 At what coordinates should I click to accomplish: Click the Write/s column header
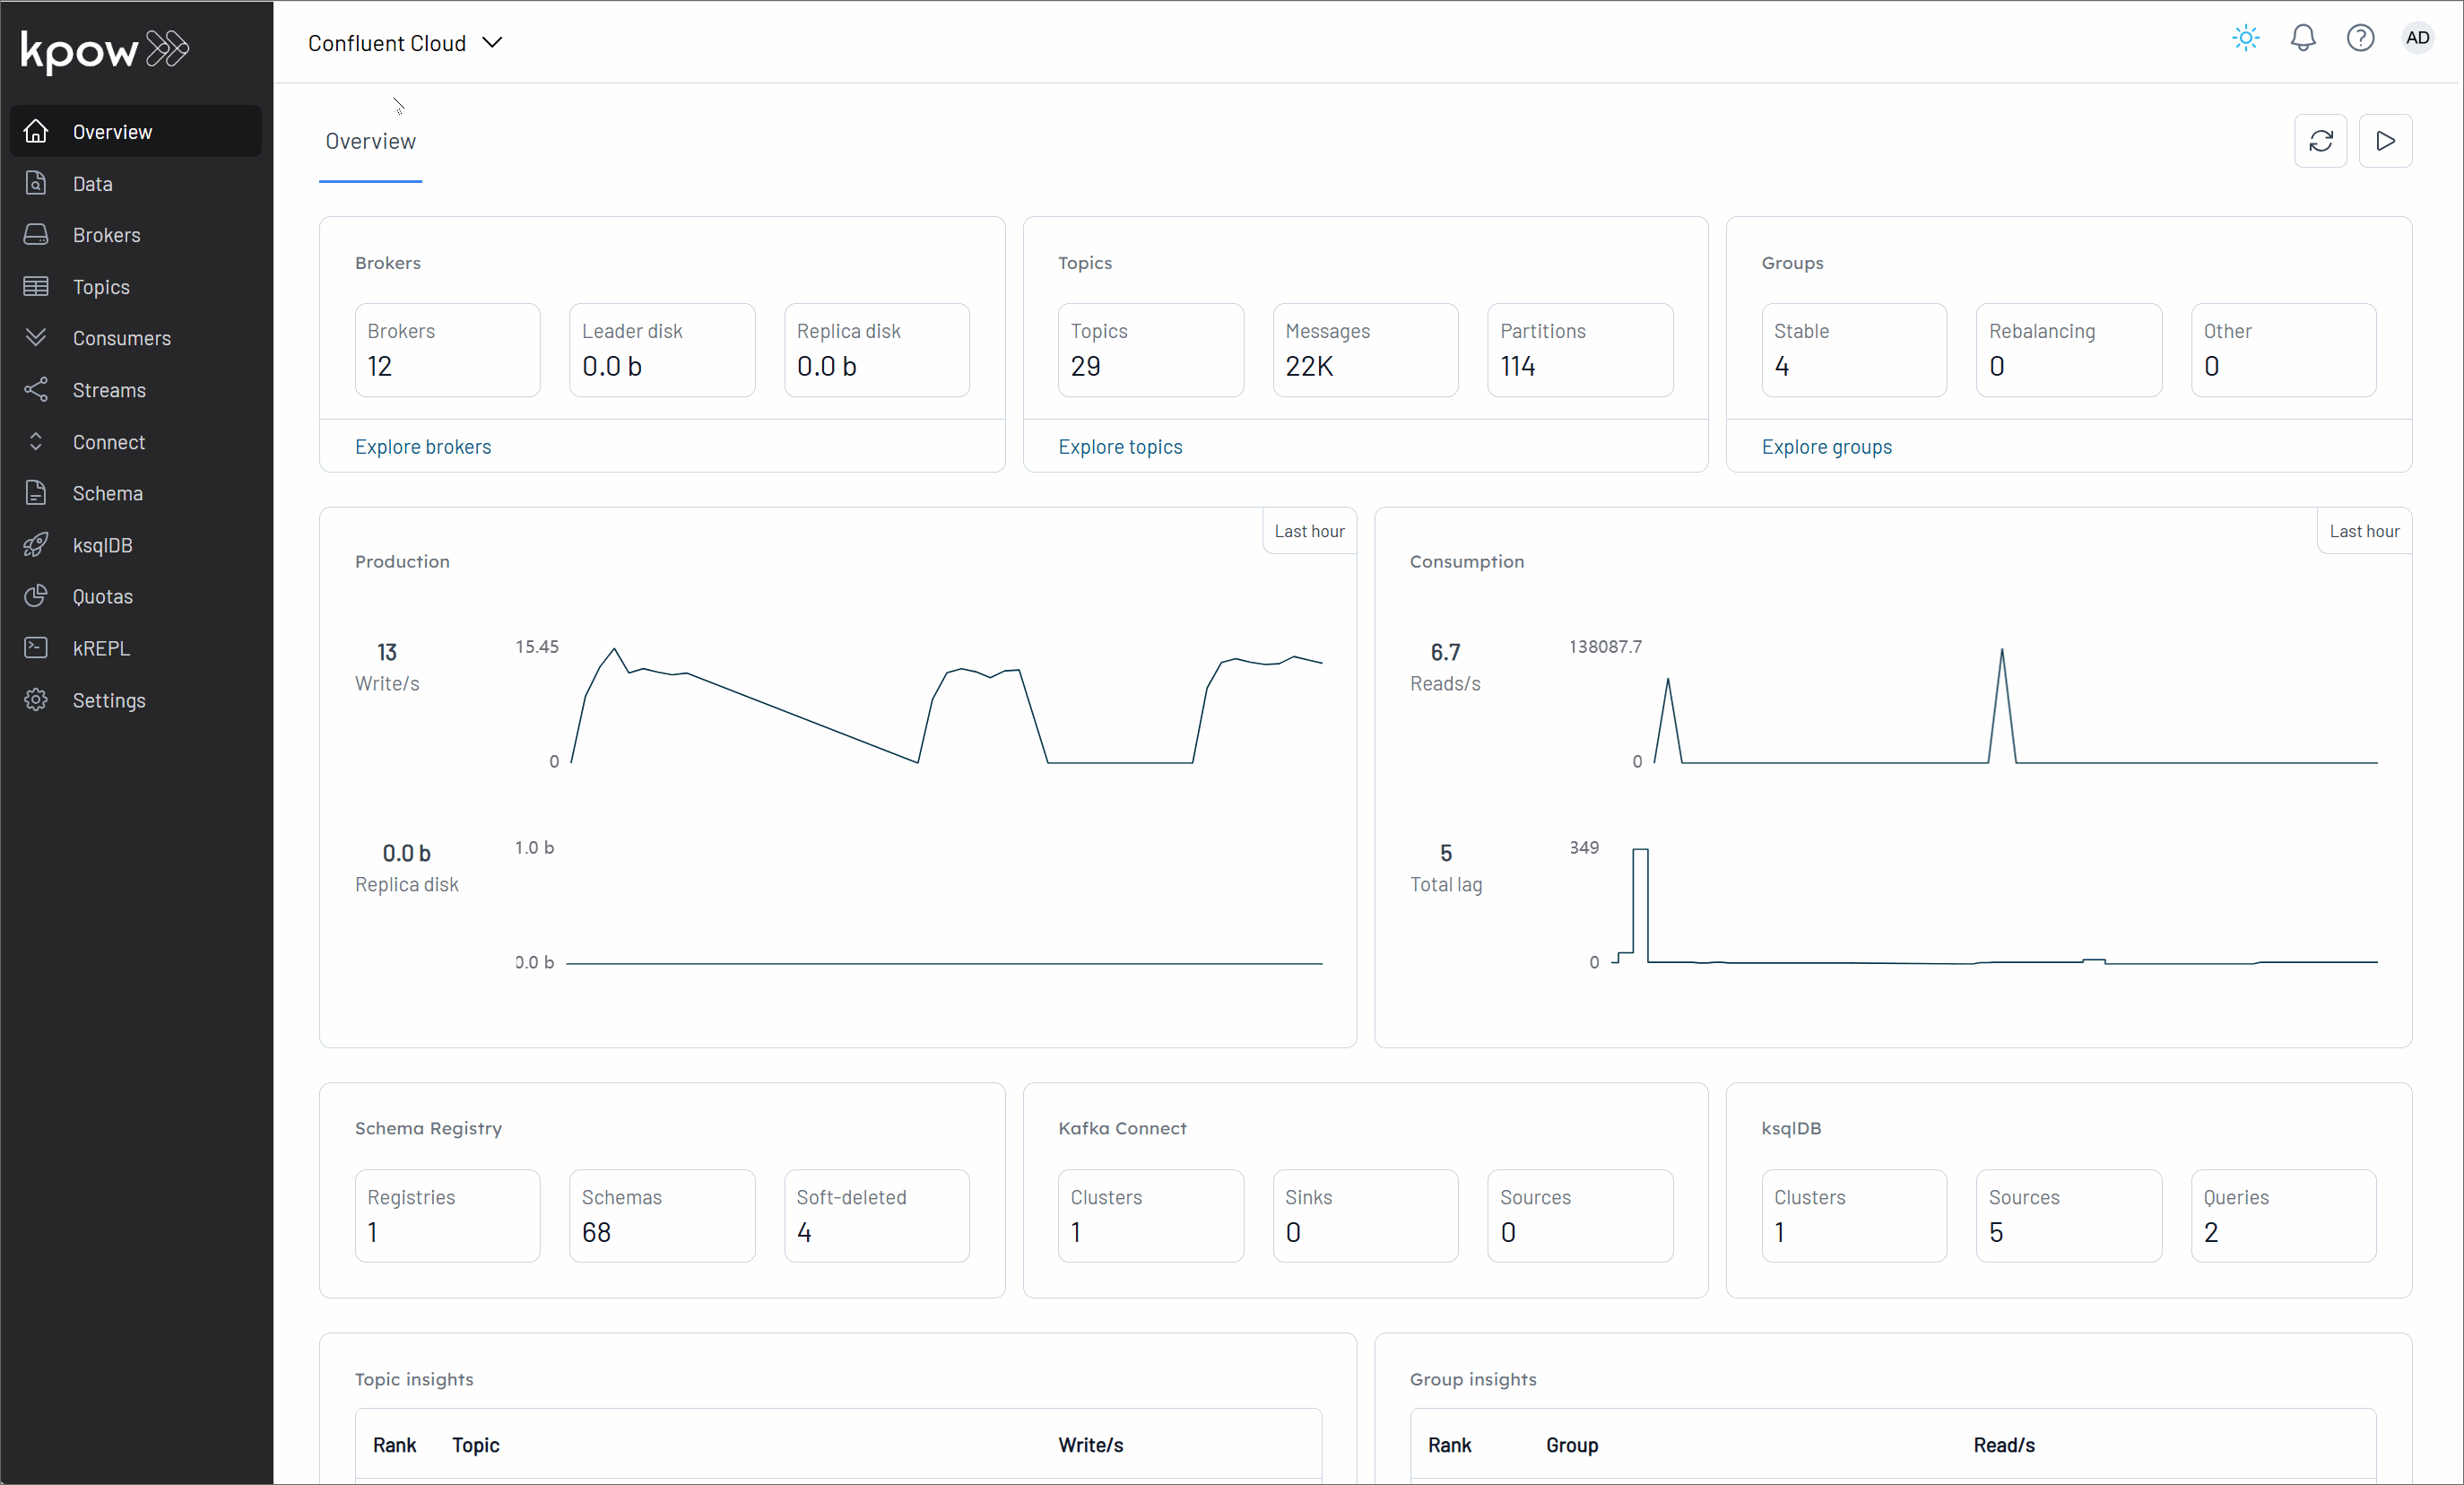tap(1090, 1445)
